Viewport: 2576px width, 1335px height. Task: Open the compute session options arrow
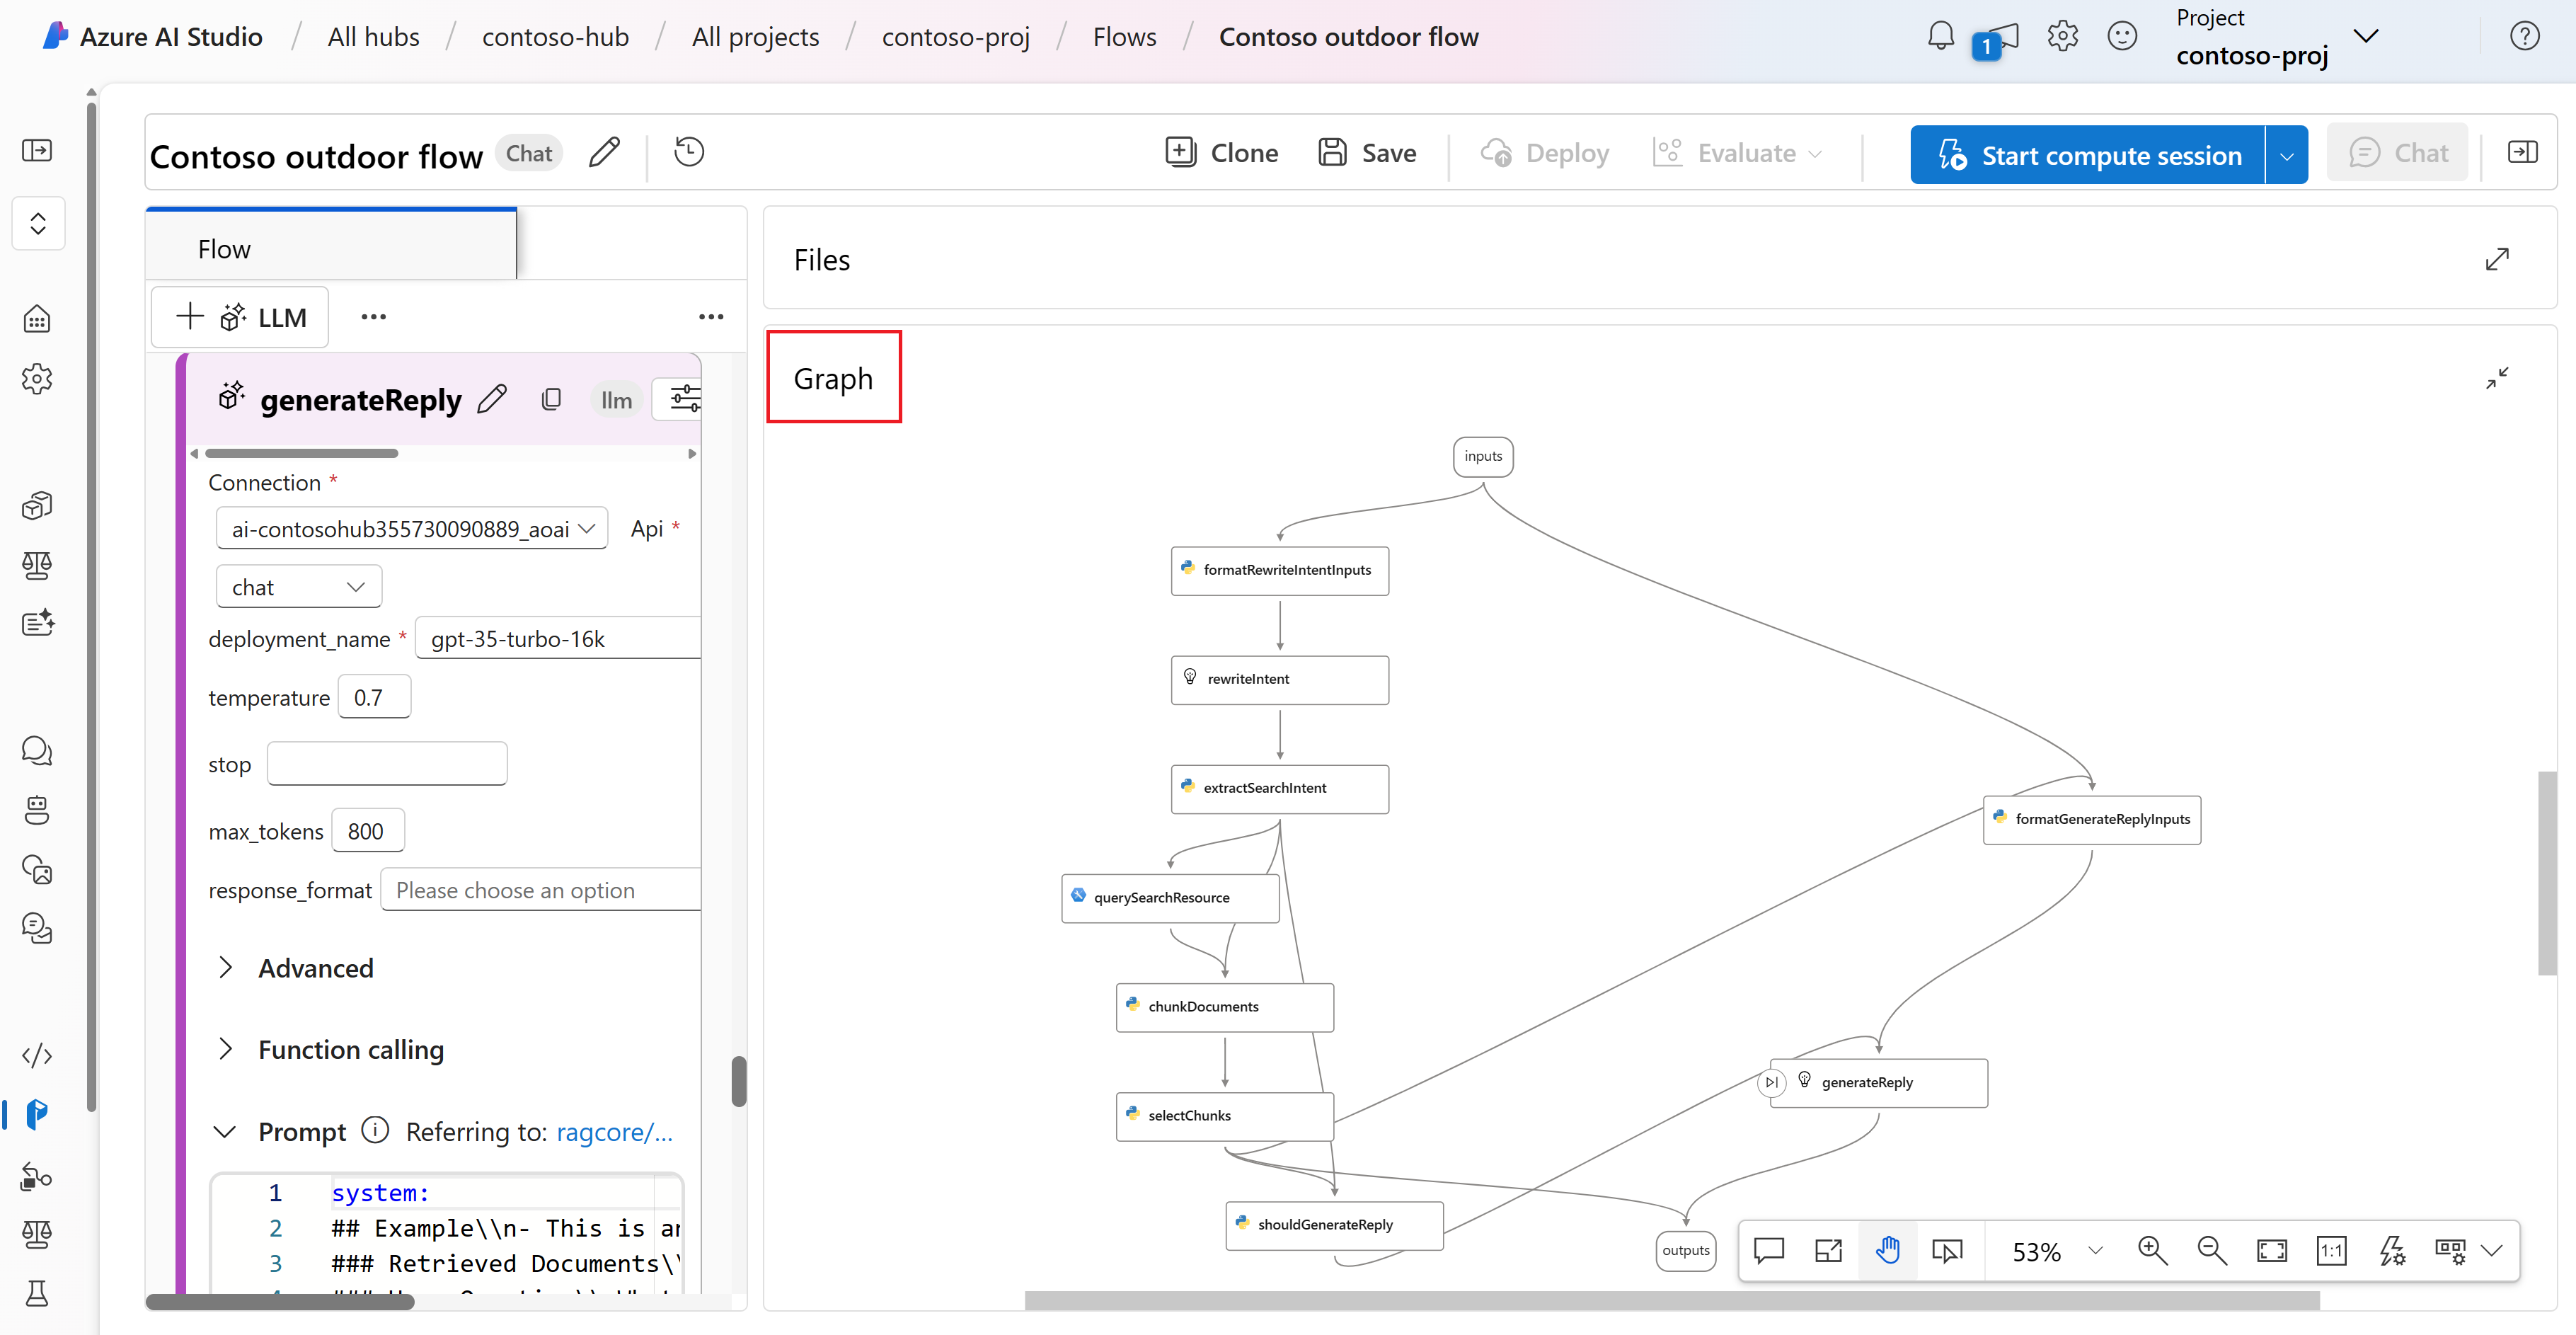[2286, 155]
